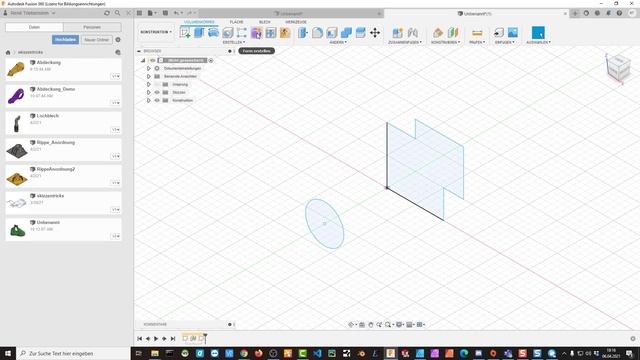Click the home icon in breadcrumb
This screenshot has width=640, height=360.
[8, 52]
